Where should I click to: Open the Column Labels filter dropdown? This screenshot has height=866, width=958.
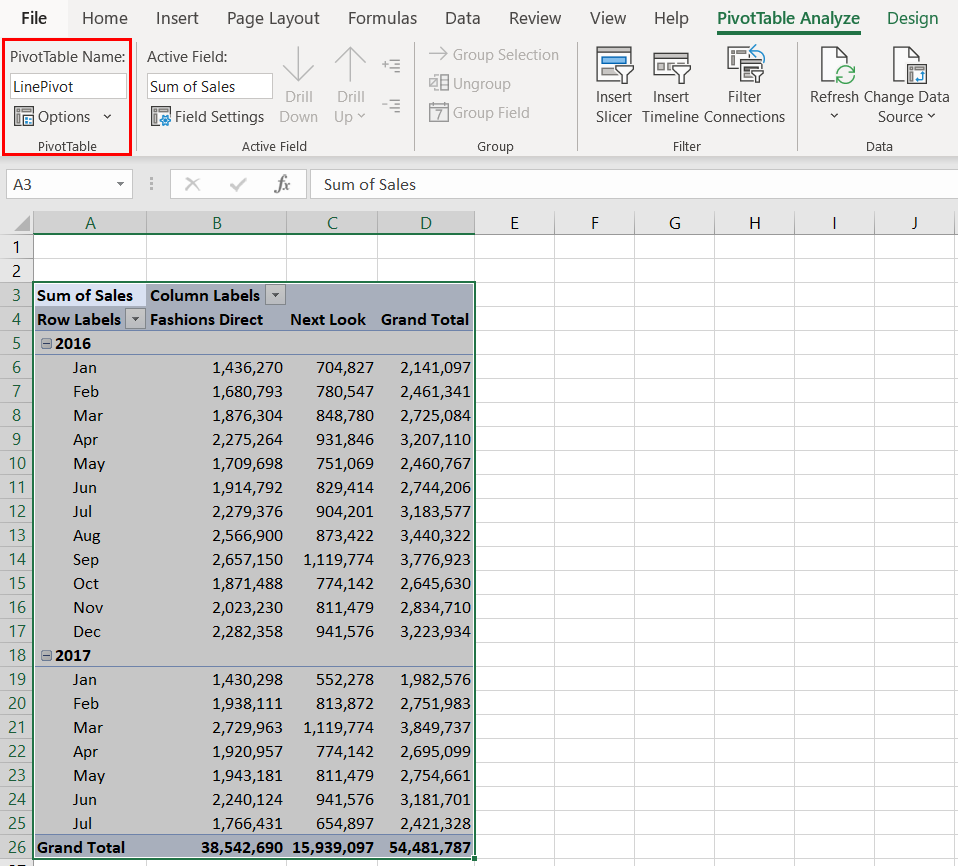click(274, 296)
